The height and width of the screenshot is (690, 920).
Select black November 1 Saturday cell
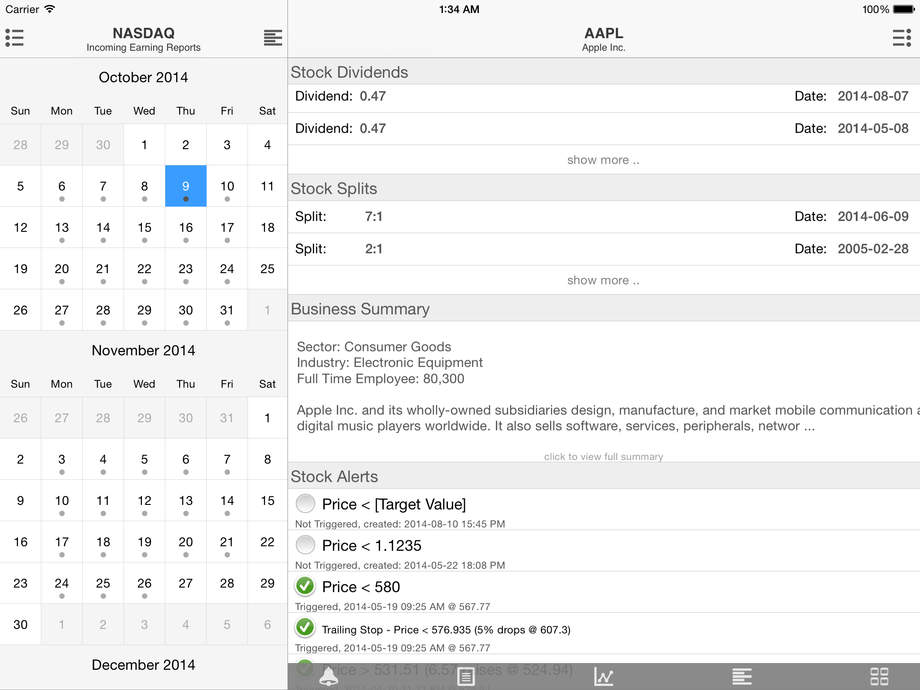coord(268,418)
